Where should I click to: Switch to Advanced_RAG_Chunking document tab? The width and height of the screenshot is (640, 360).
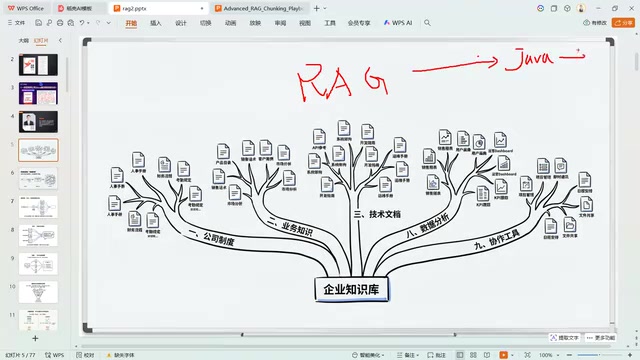260,8
